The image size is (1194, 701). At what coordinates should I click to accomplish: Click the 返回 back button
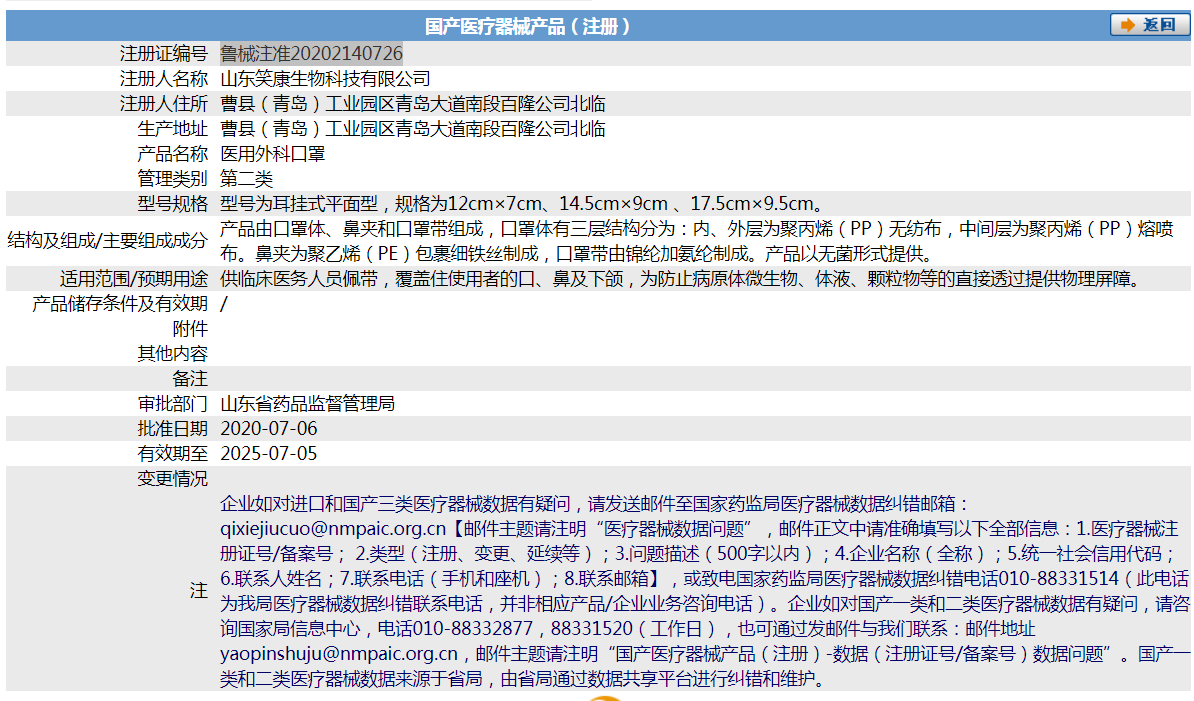tap(1149, 25)
